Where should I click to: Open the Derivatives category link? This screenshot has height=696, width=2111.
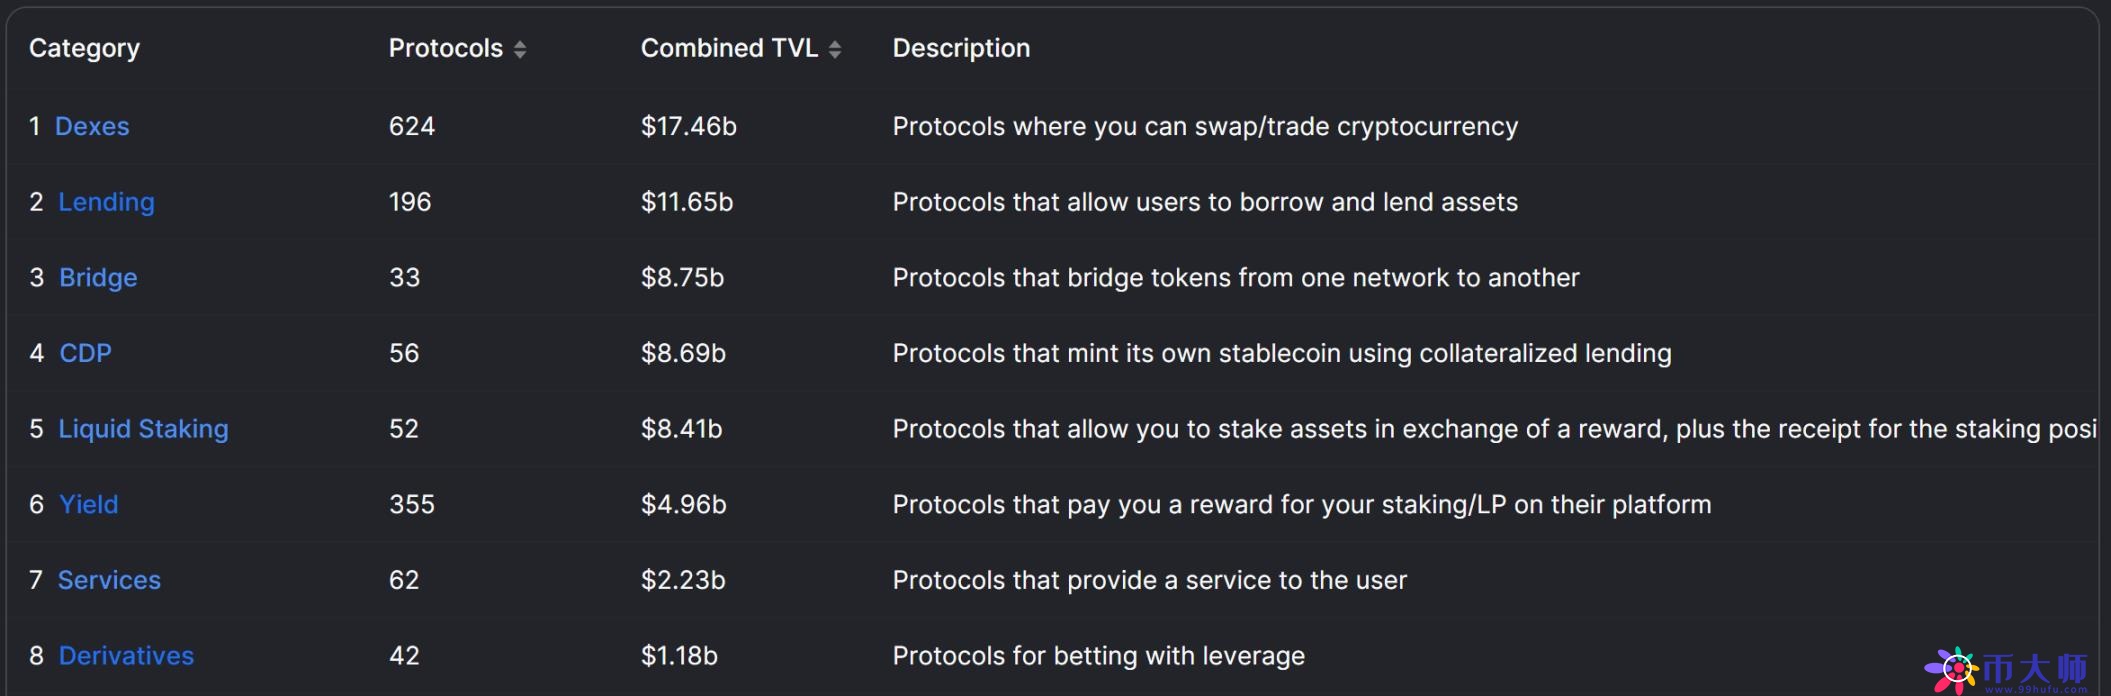click(x=126, y=656)
